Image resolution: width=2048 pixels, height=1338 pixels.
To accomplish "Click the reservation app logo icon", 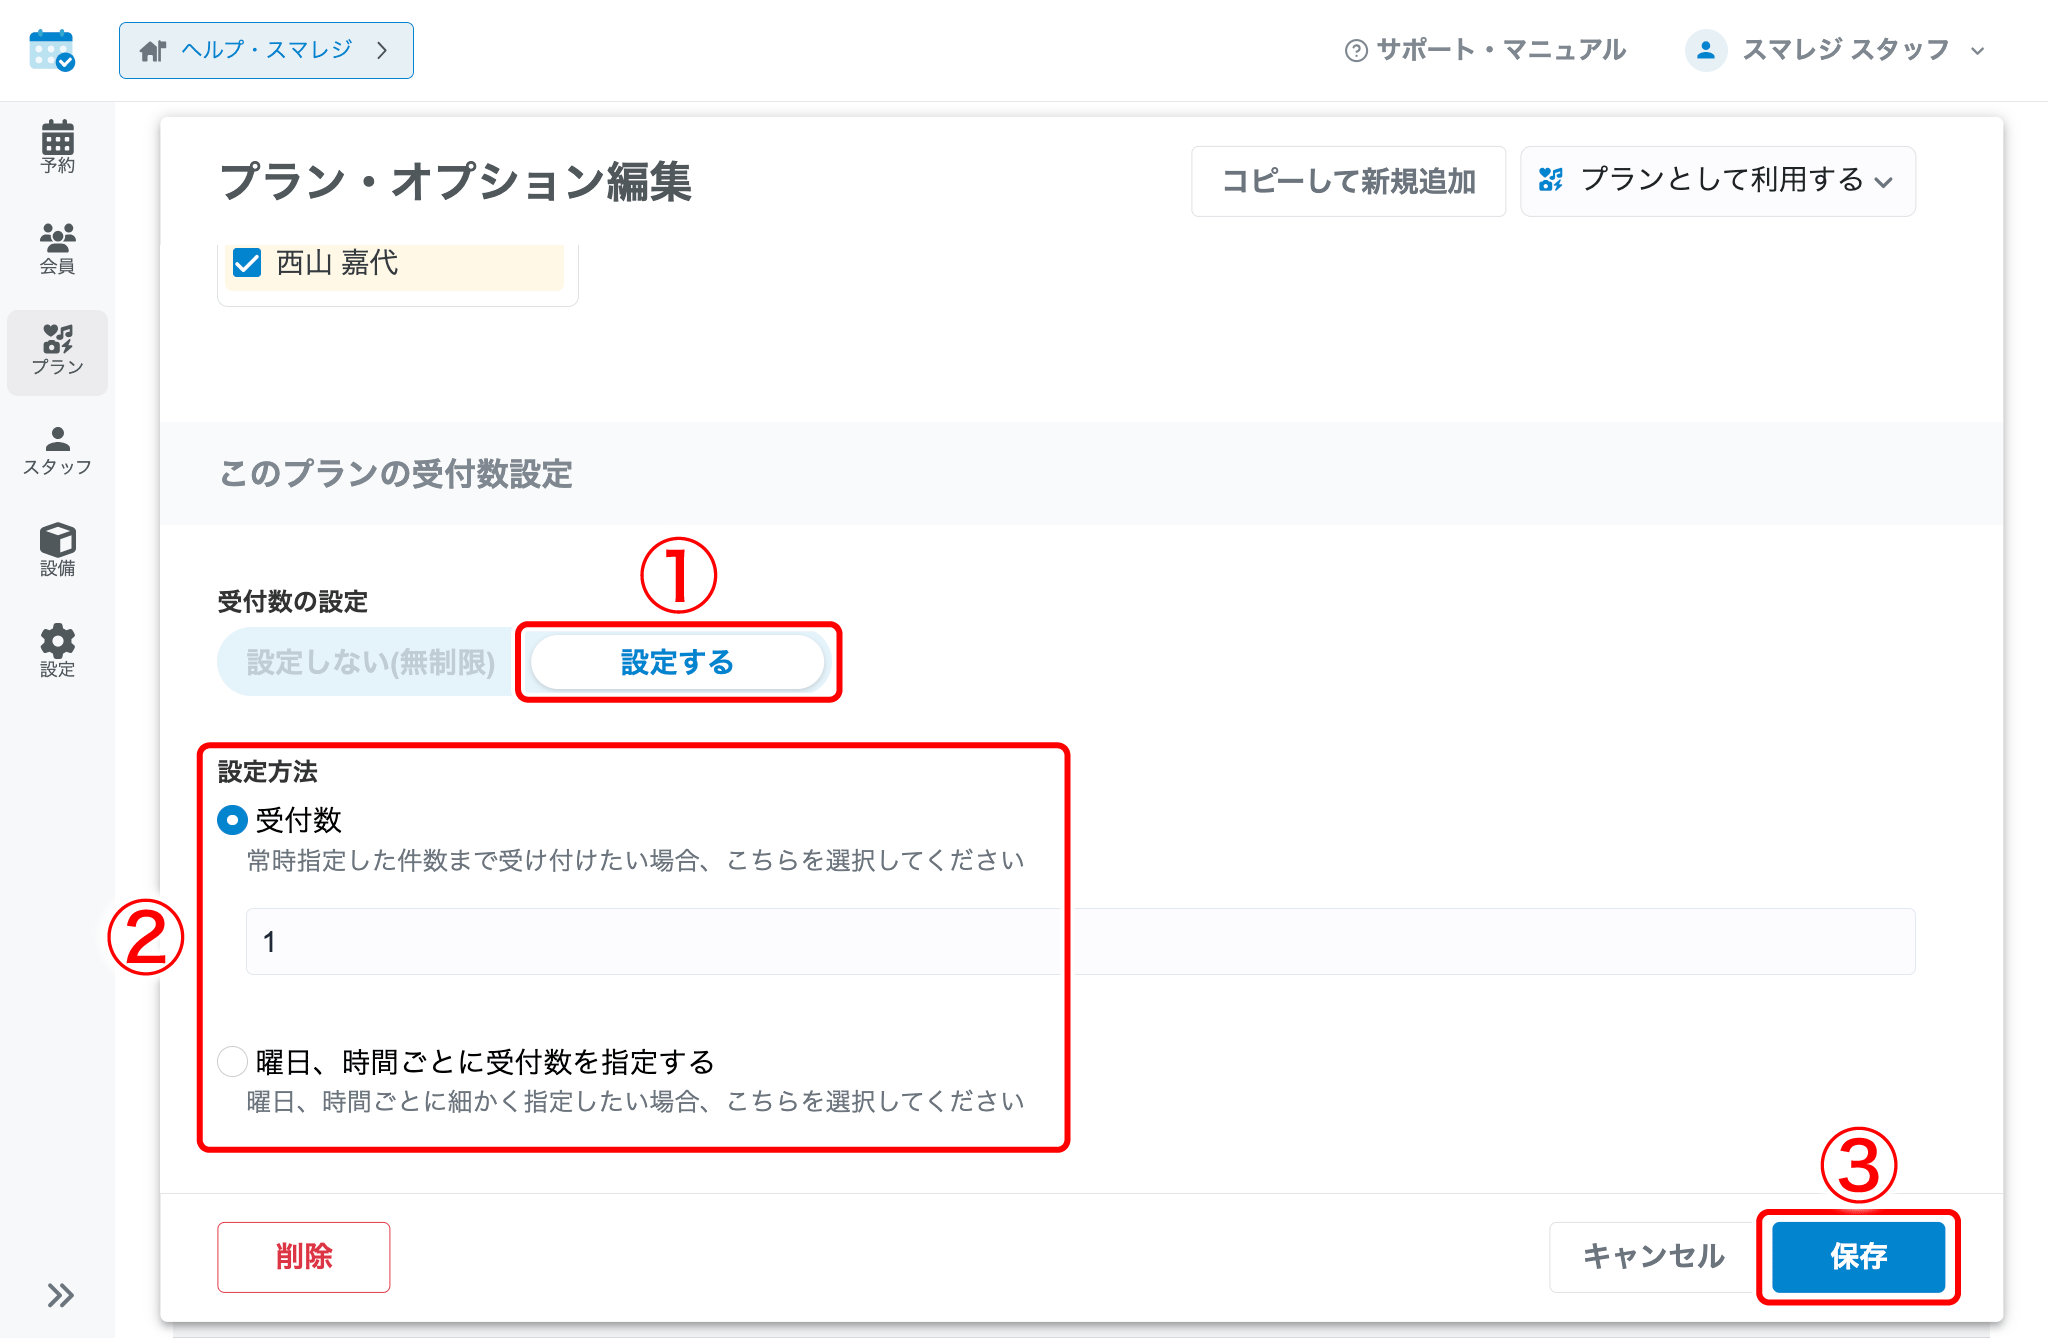I will click(x=52, y=50).
